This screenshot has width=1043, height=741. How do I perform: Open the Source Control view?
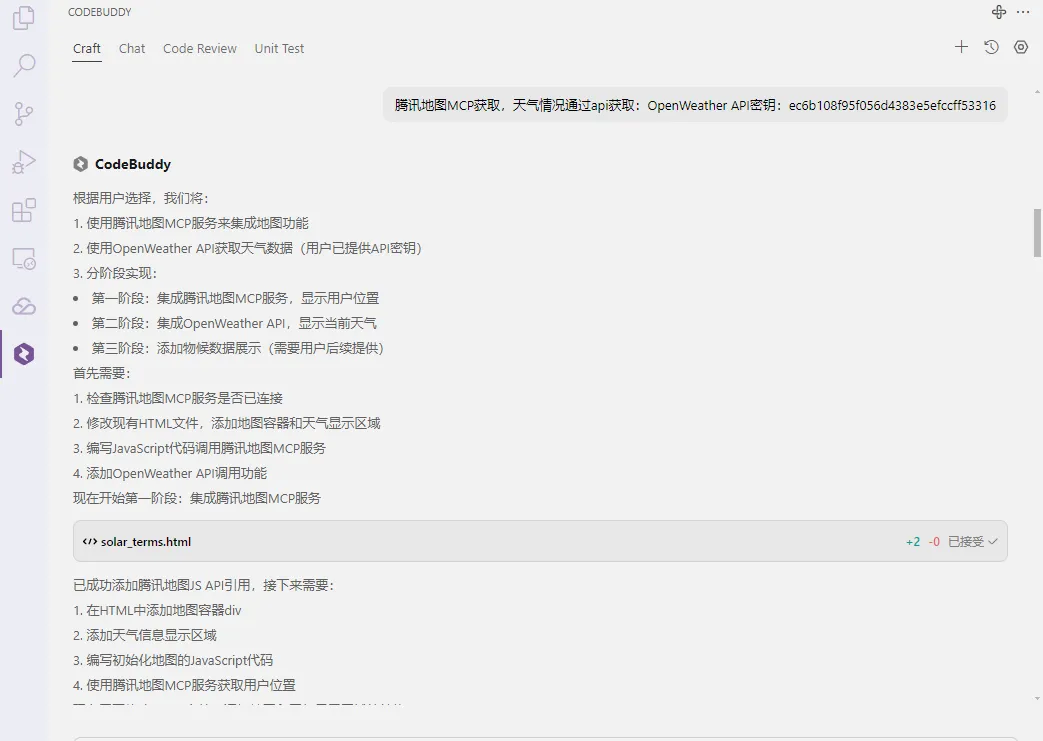coord(24,114)
